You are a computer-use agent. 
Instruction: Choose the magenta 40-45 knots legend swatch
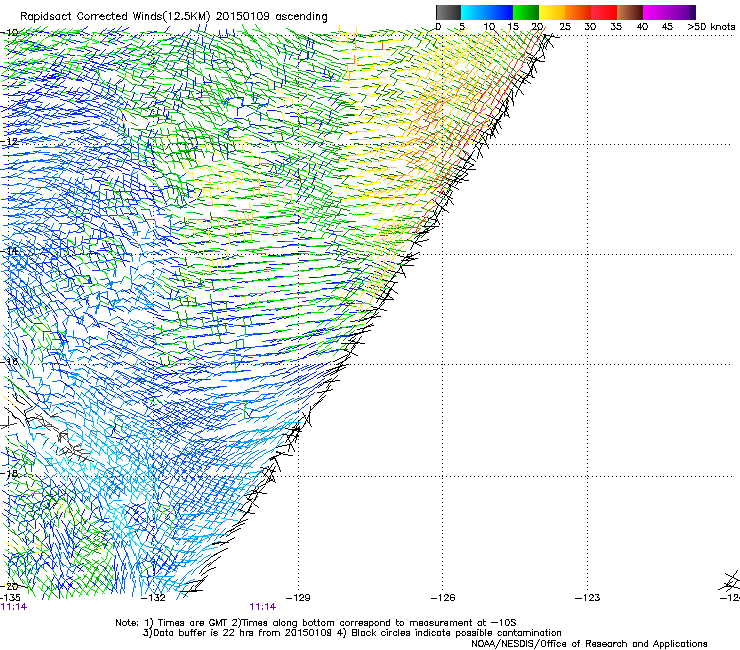[x=656, y=12]
